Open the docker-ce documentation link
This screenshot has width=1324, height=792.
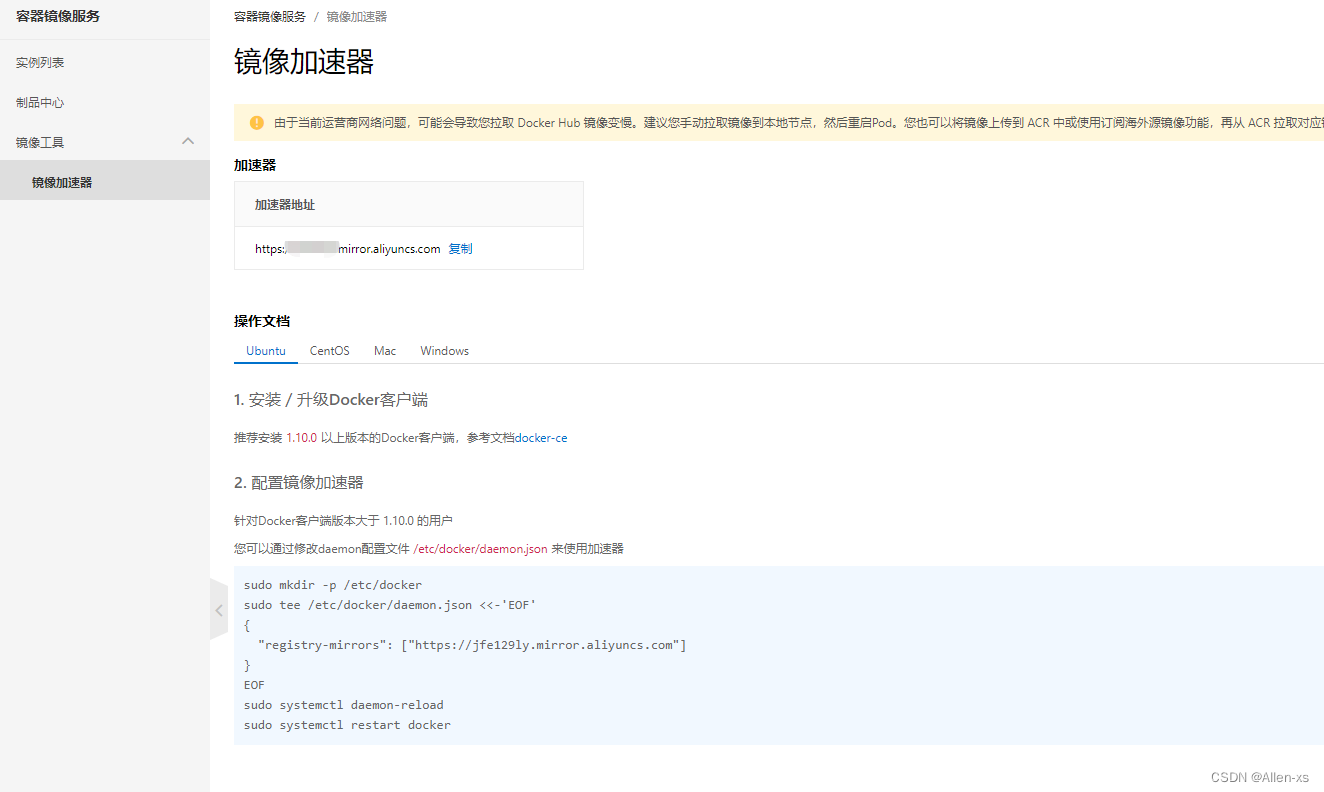[541, 438]
